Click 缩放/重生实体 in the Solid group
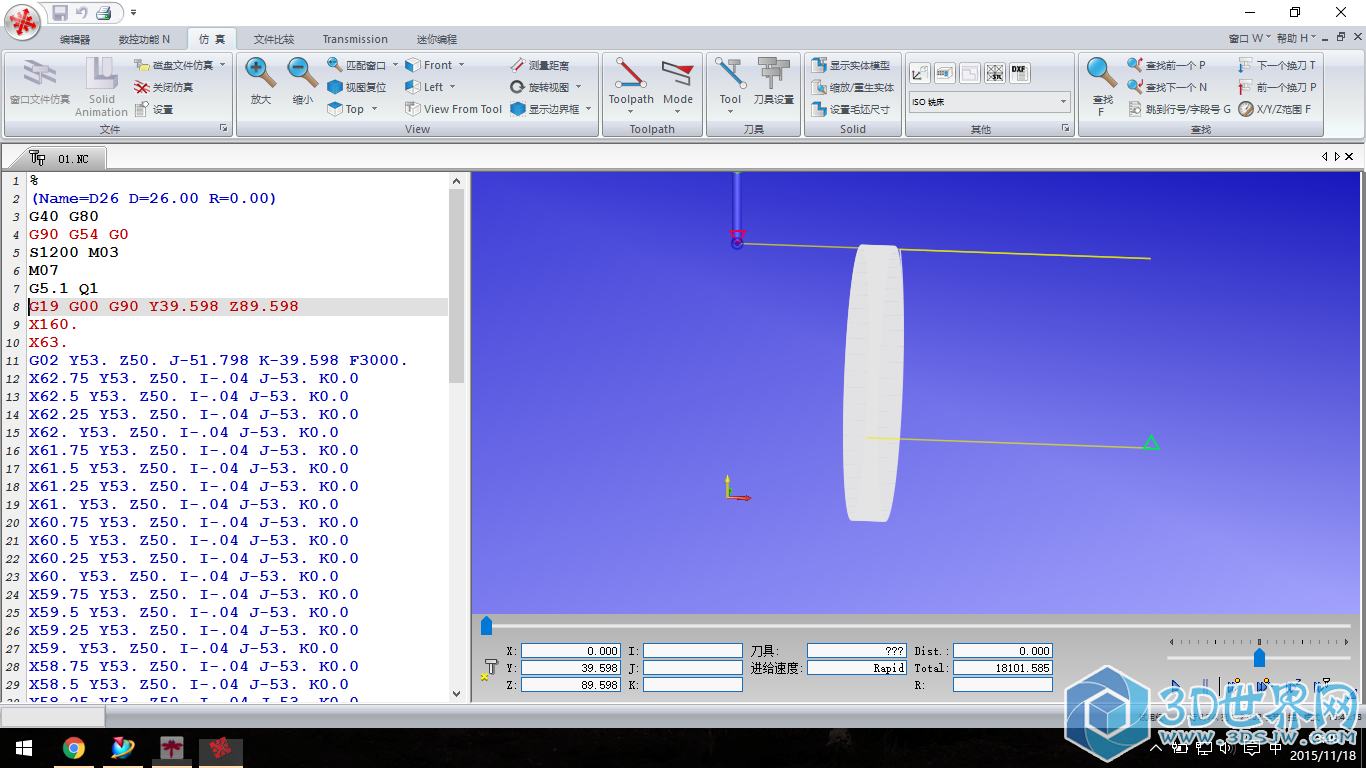1366x768 pixels. pyautogui.click(x=853, y=87)
